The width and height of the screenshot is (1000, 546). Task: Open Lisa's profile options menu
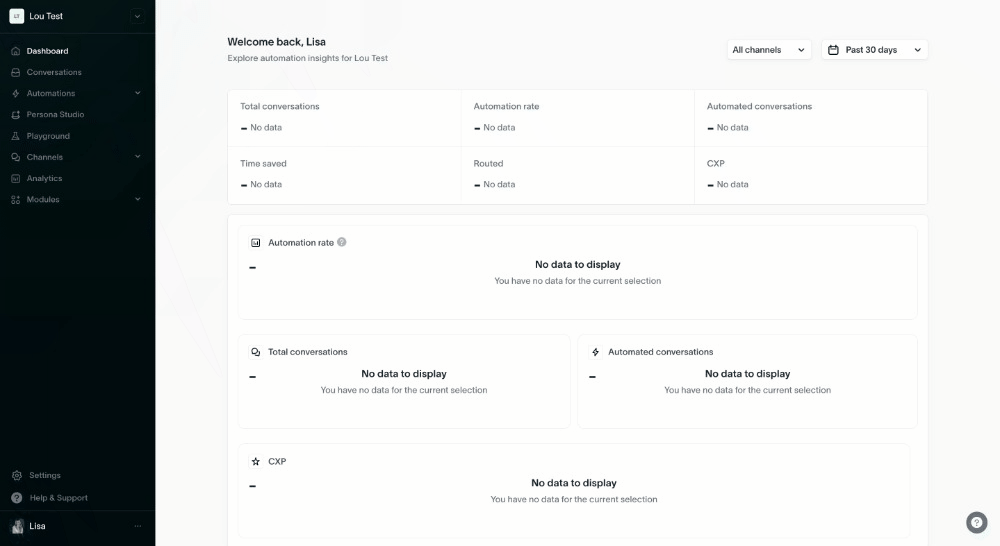pyautogui.click(x=138, y=526)
